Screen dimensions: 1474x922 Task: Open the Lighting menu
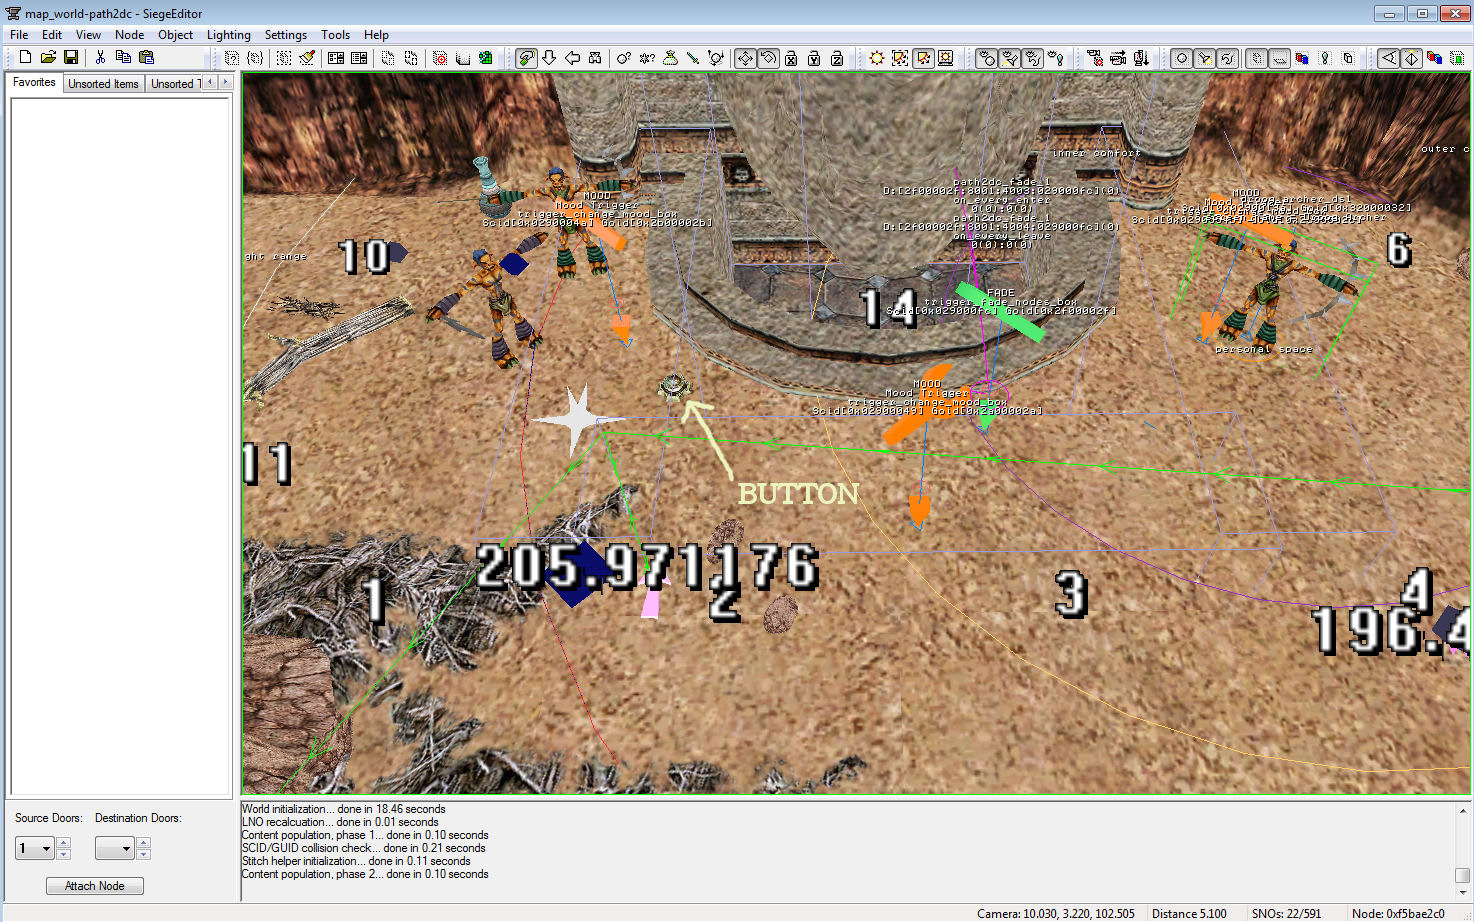click(228, 35)
